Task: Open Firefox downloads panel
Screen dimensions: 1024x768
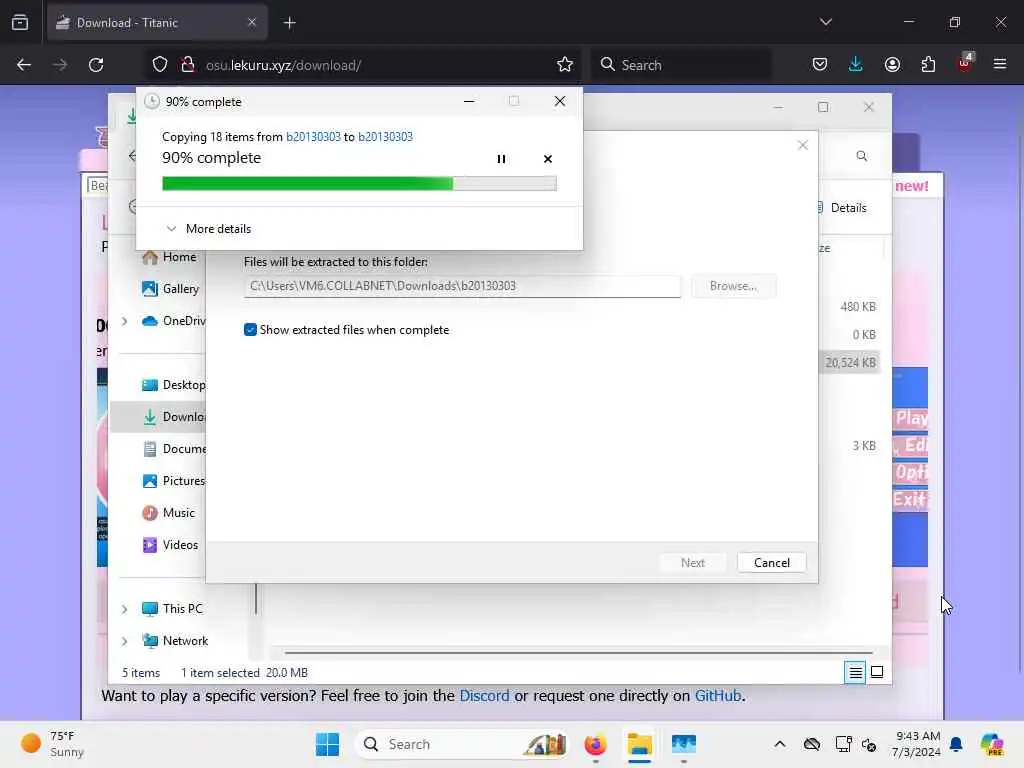Action: tap(856, 65)
